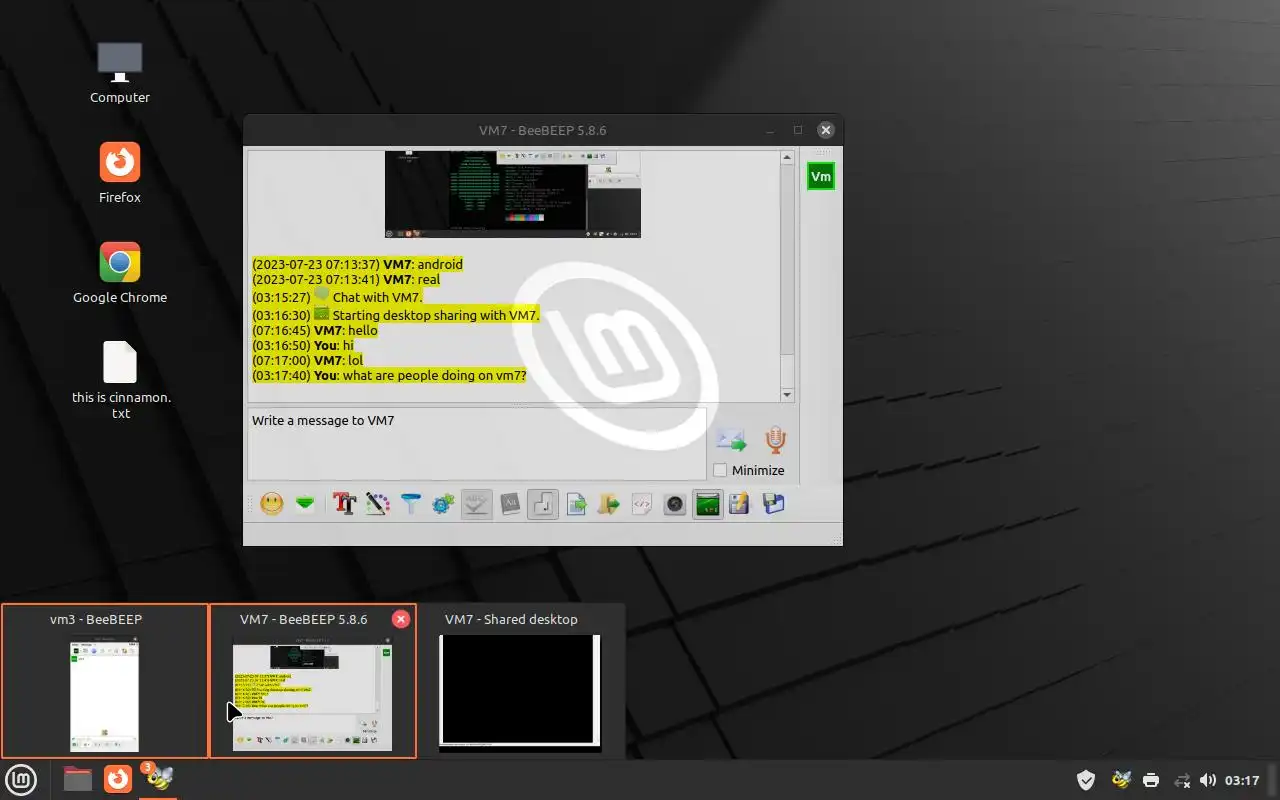The image size is (1280, 800).
Task: Toggle the dictionary book completer icon
Action: [510, 504]
